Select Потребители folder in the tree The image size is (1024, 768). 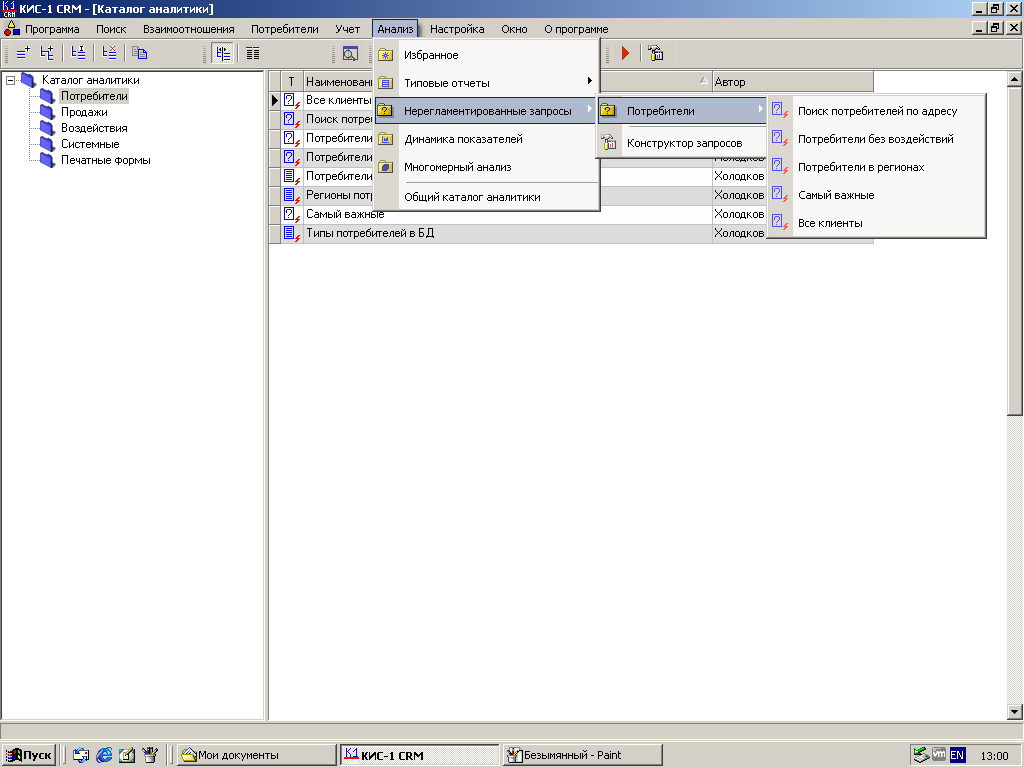pyautogui.click(x=95, y=96)
